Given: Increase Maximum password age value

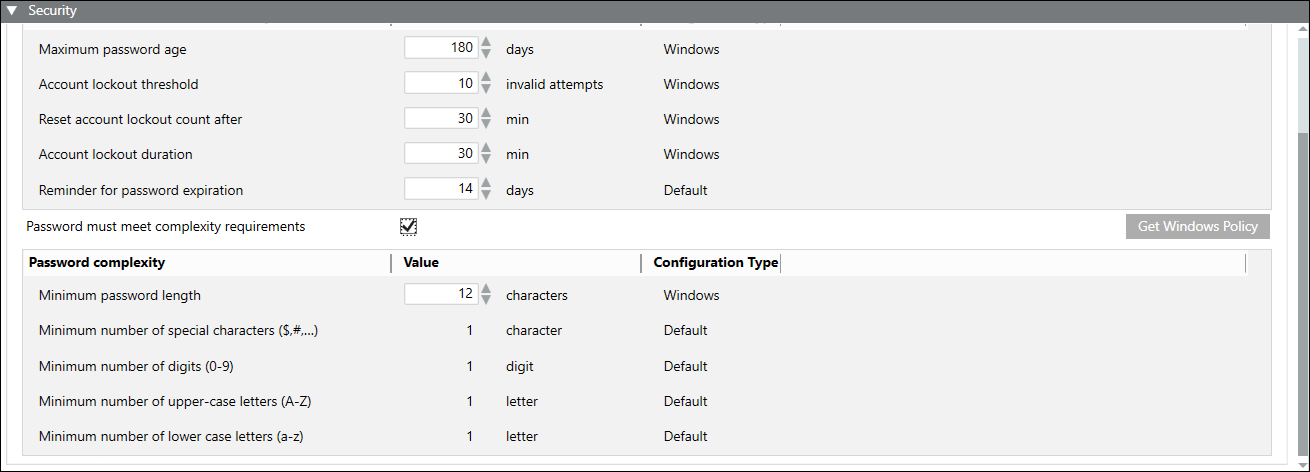Looking at the screenshot, I should click(x=487, y=42).
